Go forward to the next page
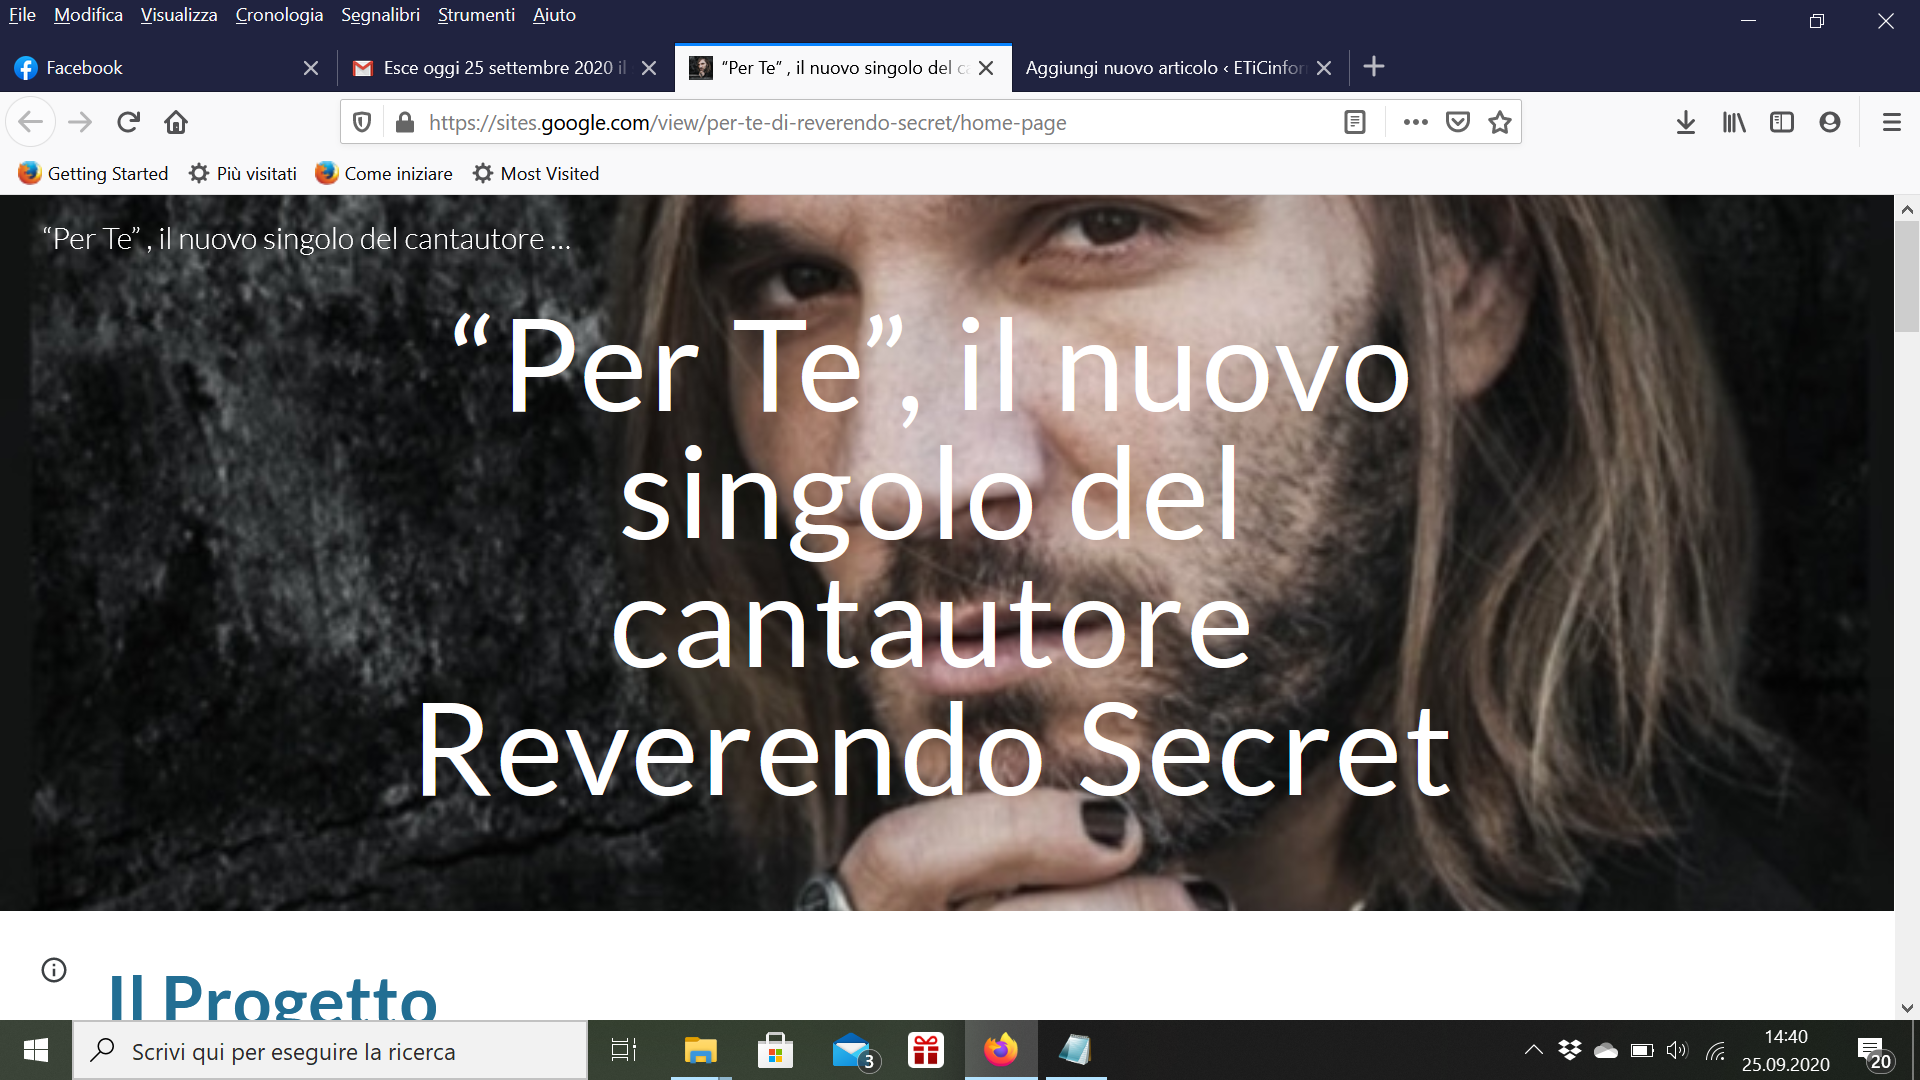The width and height of the screenshot is (1920, 1080). [x=80, y=122]
